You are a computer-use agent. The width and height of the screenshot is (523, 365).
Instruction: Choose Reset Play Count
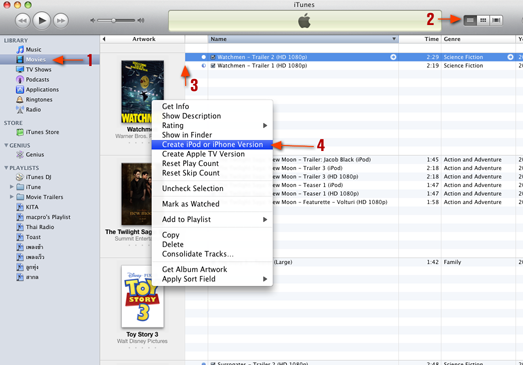pos(212,163)
